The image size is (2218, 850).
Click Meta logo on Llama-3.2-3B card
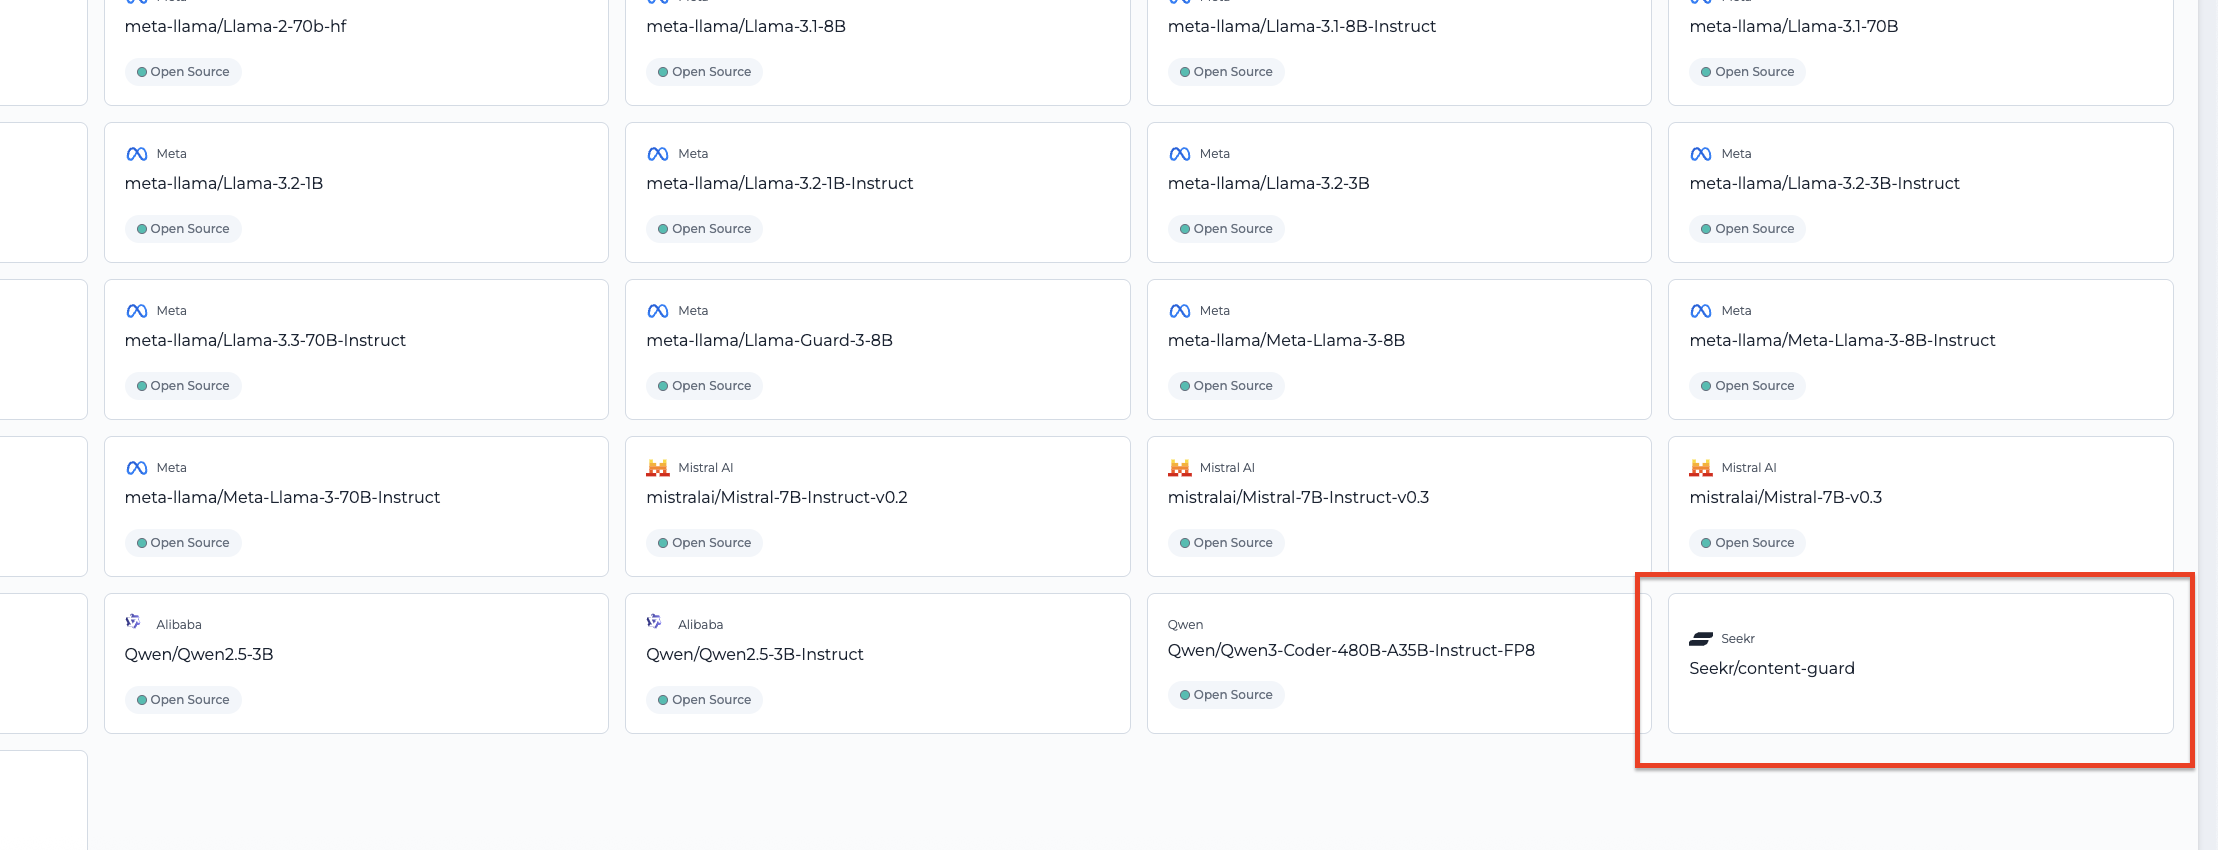(x=1180, y=154)
